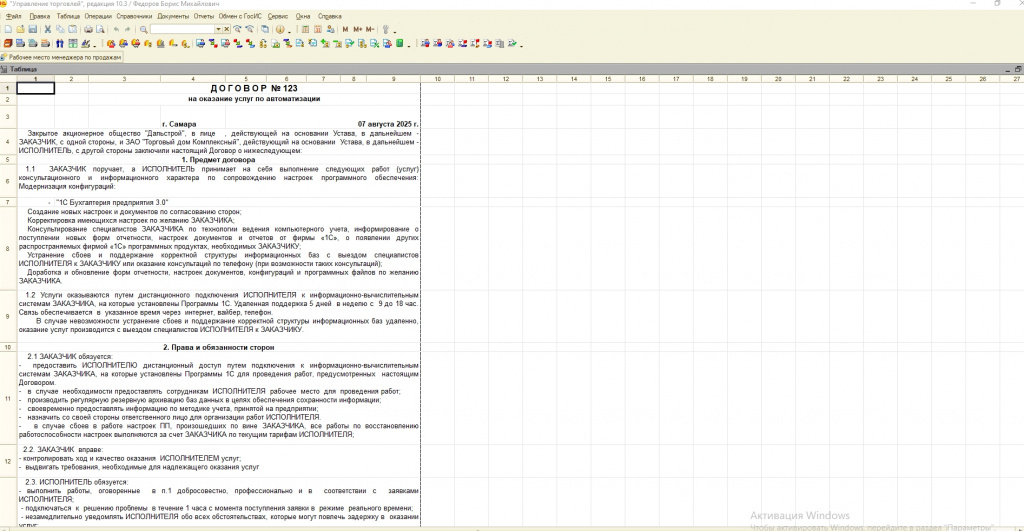Minimize the Таблица inner window
The width and height of the screenshot is (1024, 531).
(1008, 69)
